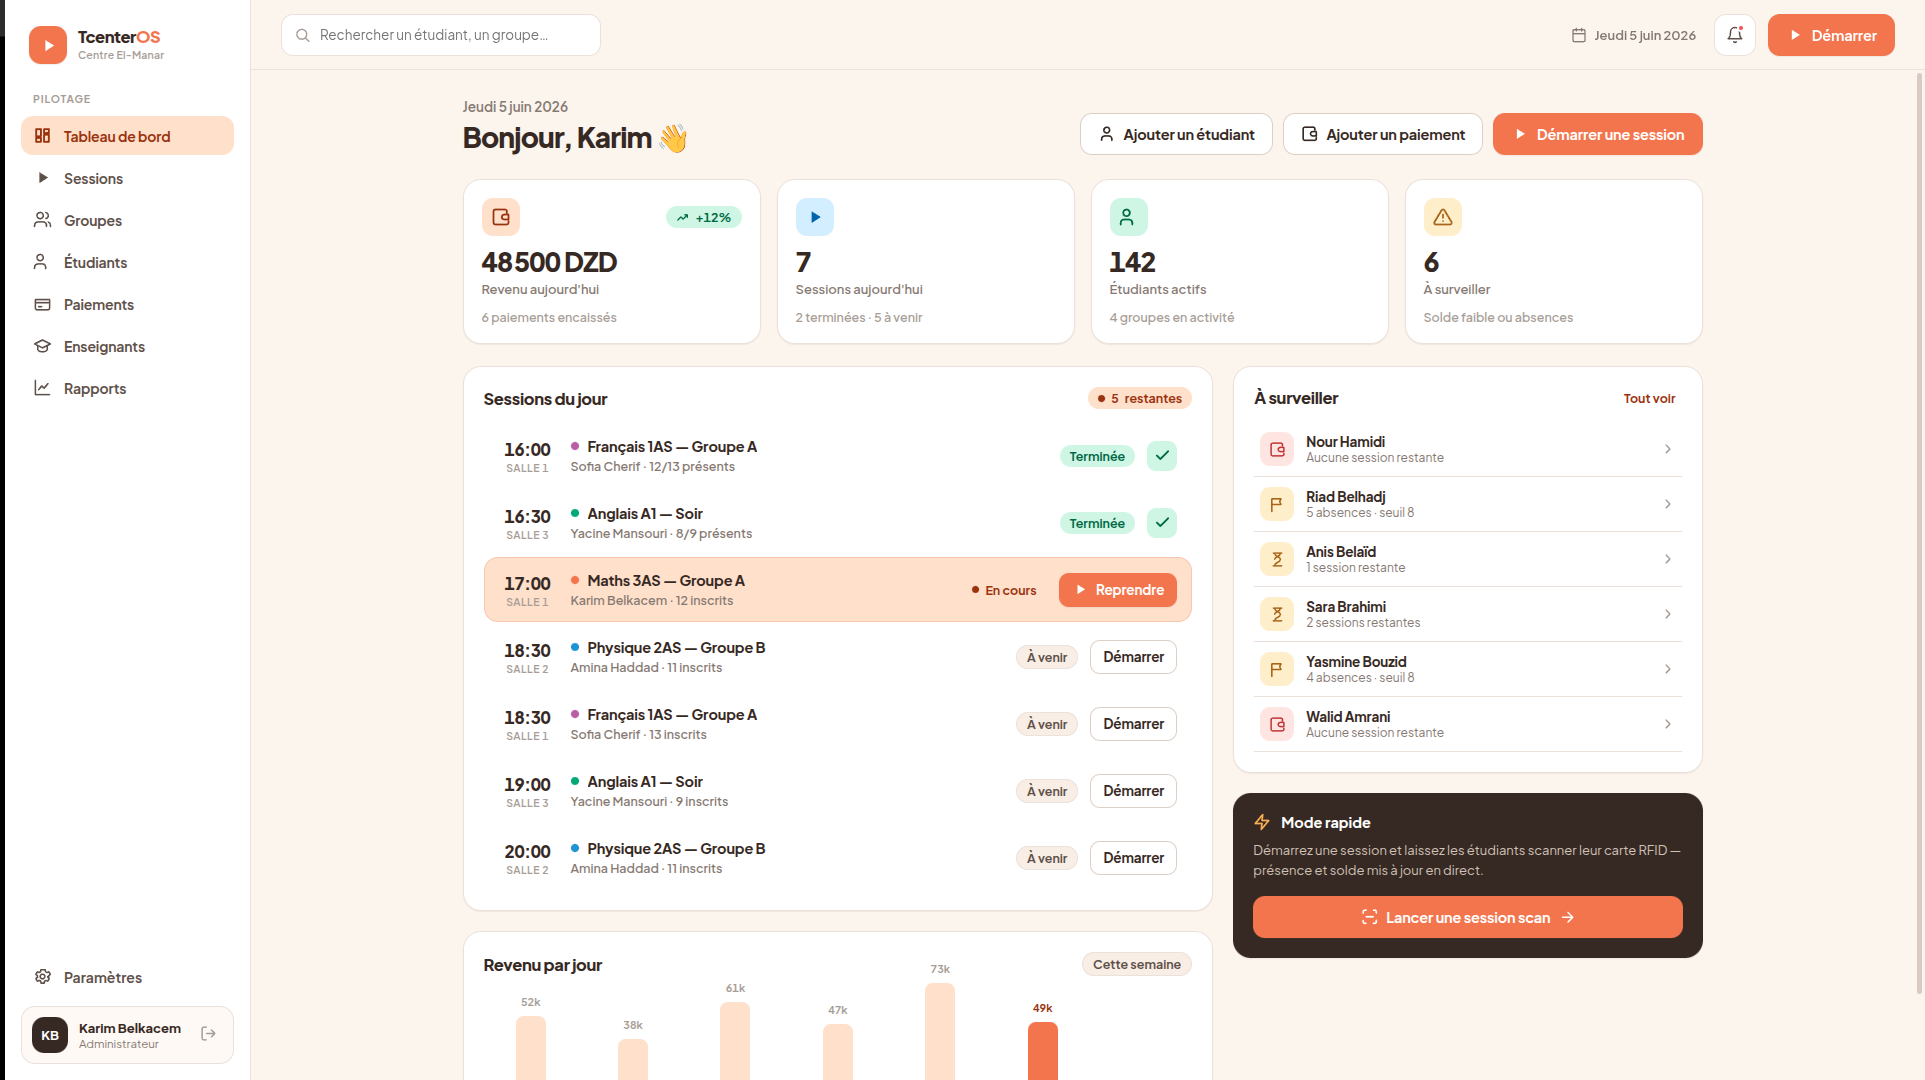
Task: Click the logout icon next to Karim Belkacem
Action: coord(208,1034)
